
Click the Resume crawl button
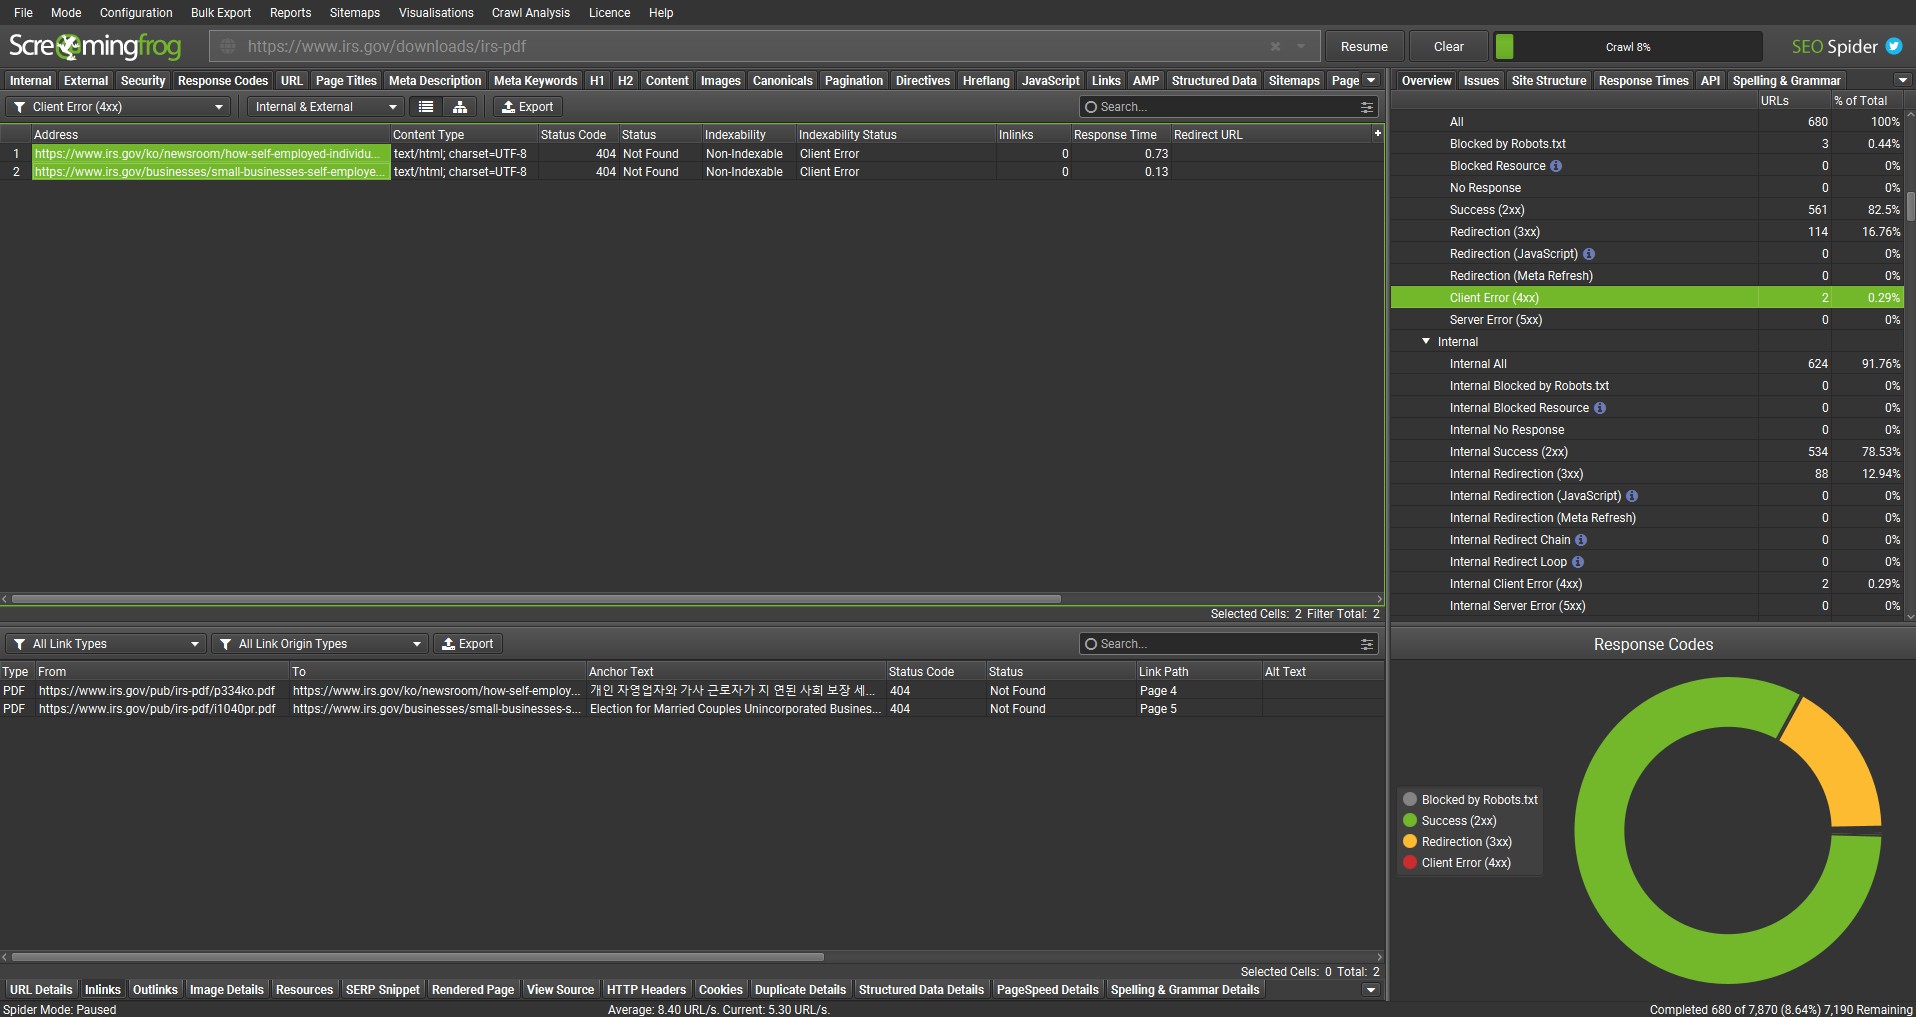(x=1364, y=46)
